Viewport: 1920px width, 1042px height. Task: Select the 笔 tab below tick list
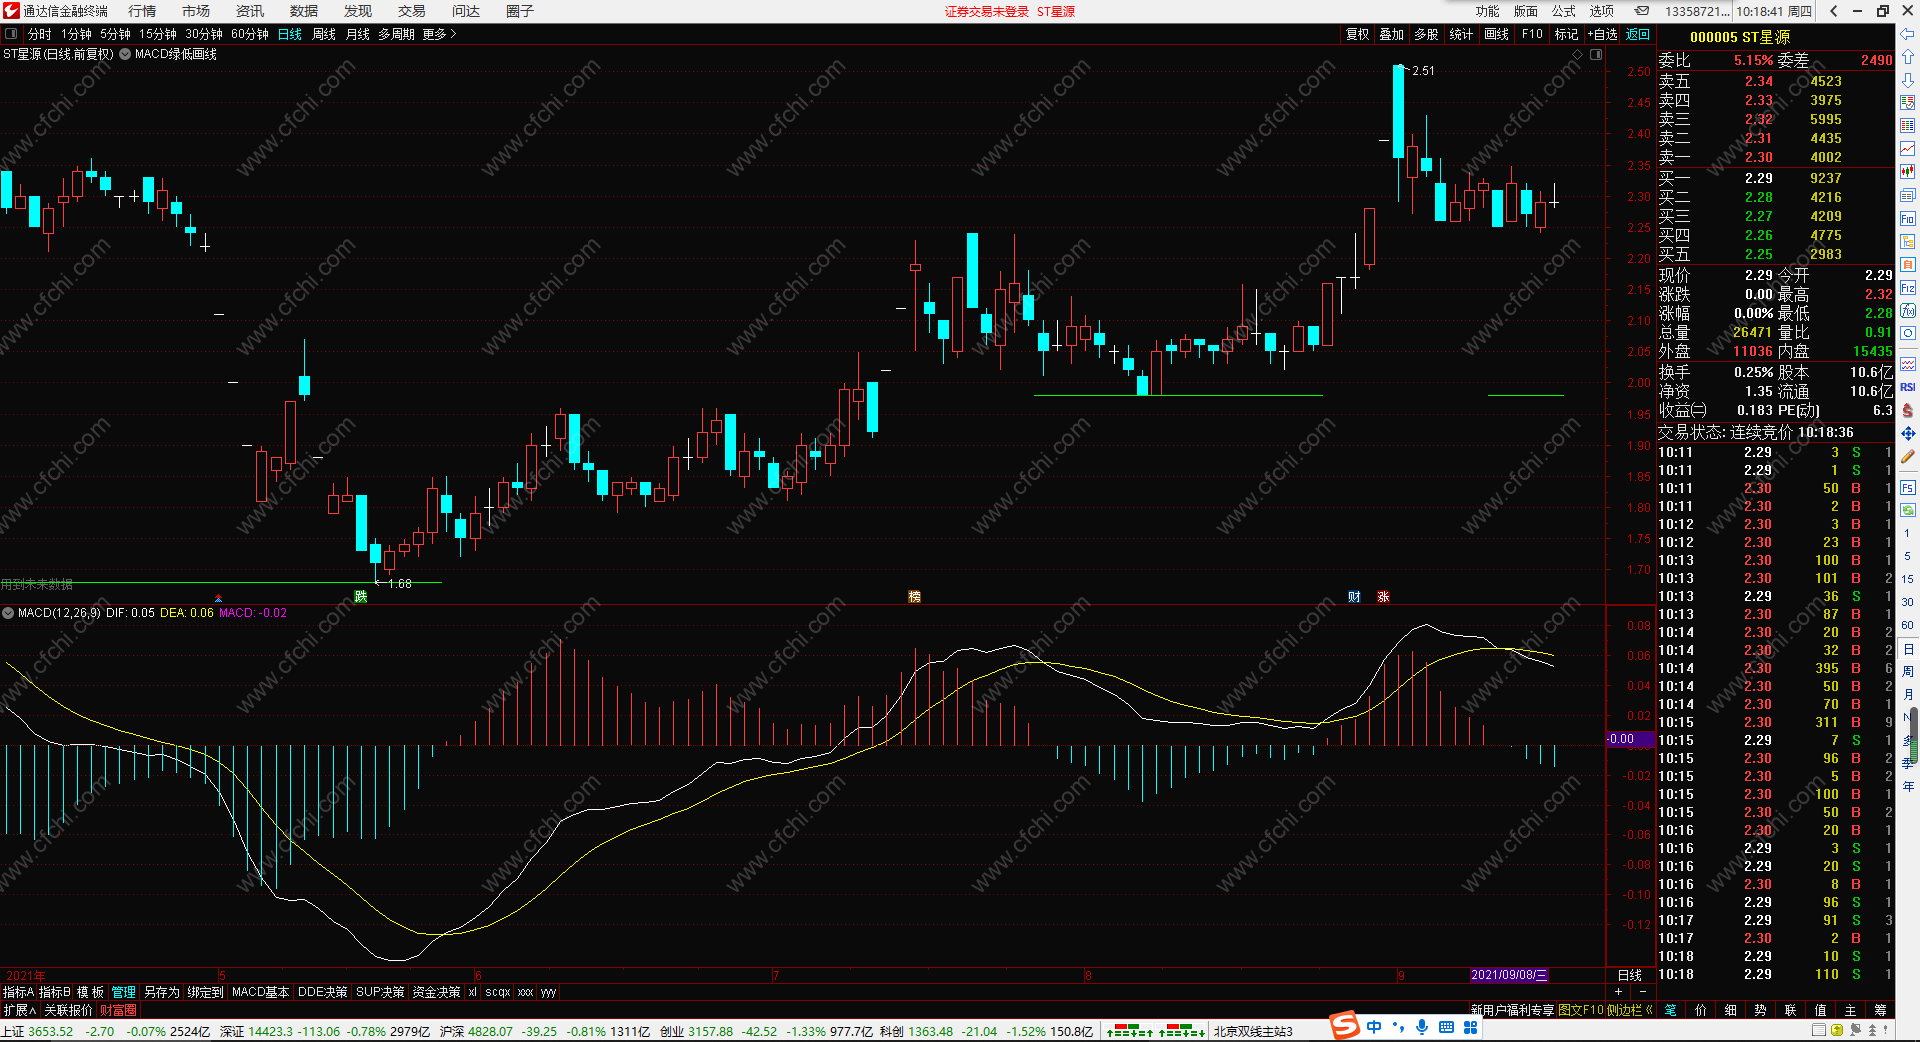click(1671, 1010)
